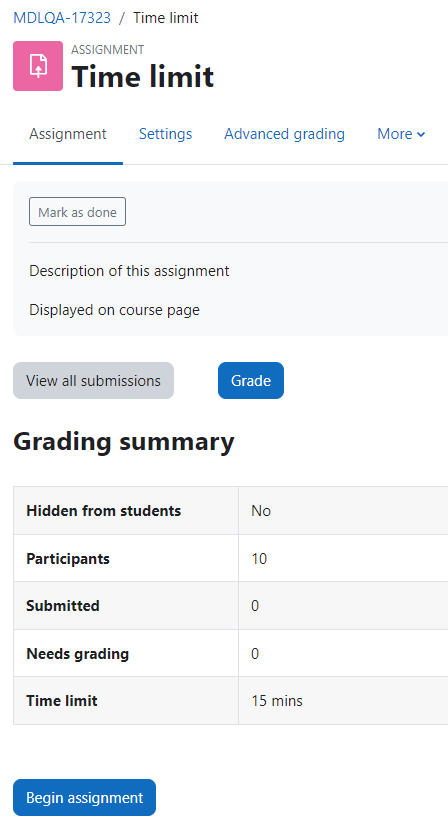Click the Displayed on course page text
The image size is (448, 836).
click(114, 310)
